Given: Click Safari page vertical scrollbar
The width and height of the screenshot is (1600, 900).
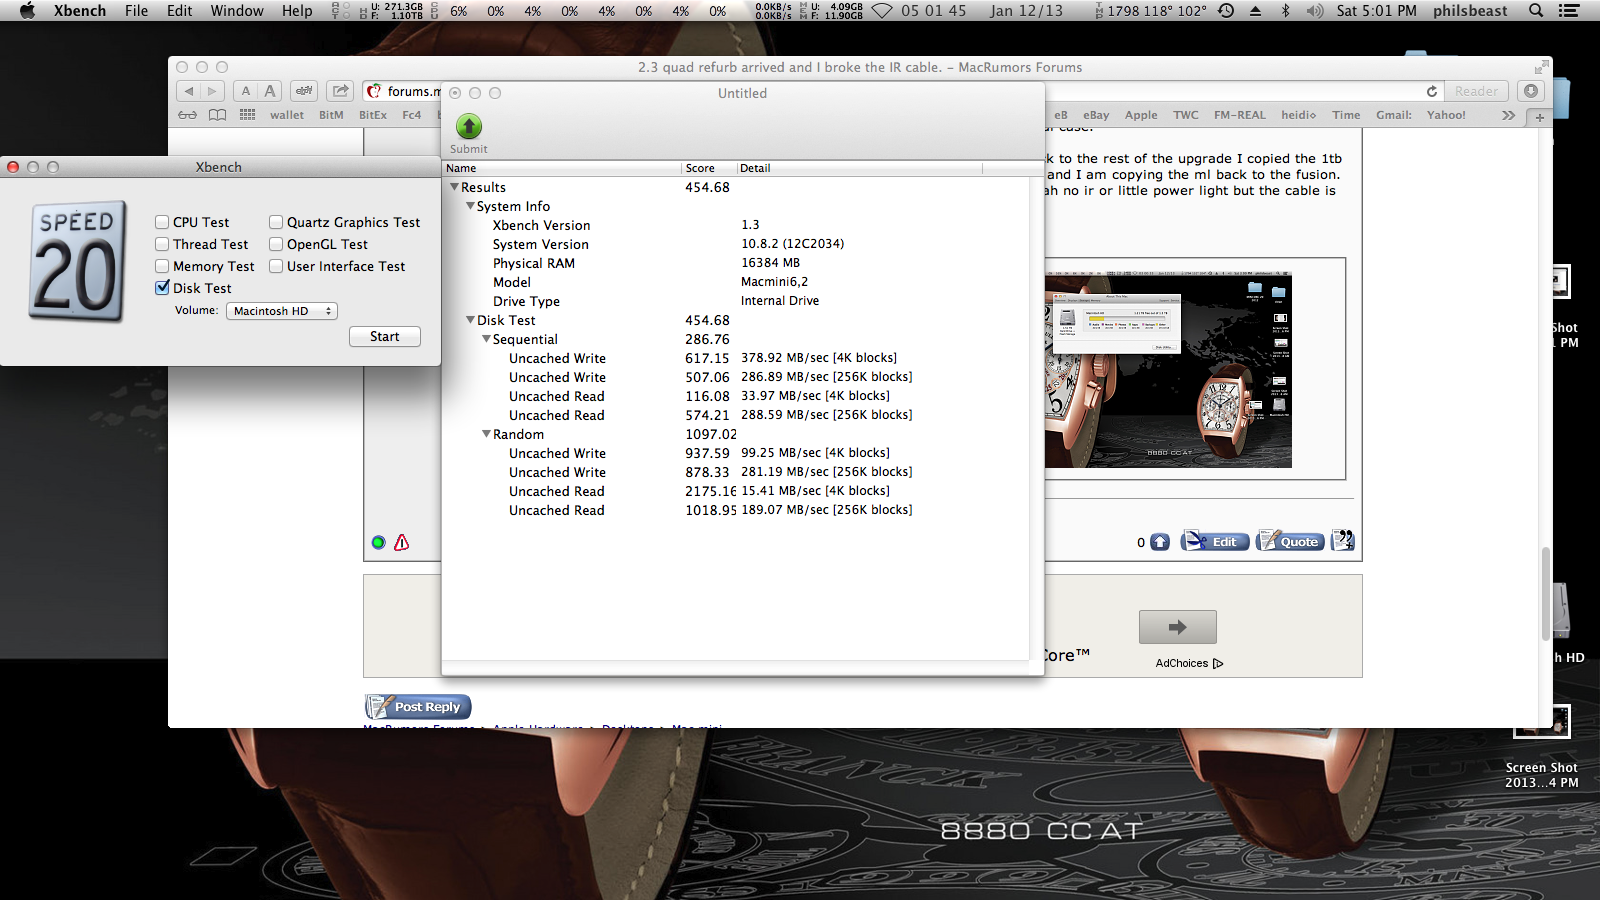Looking at the screenshot, I should [1546, 592].
